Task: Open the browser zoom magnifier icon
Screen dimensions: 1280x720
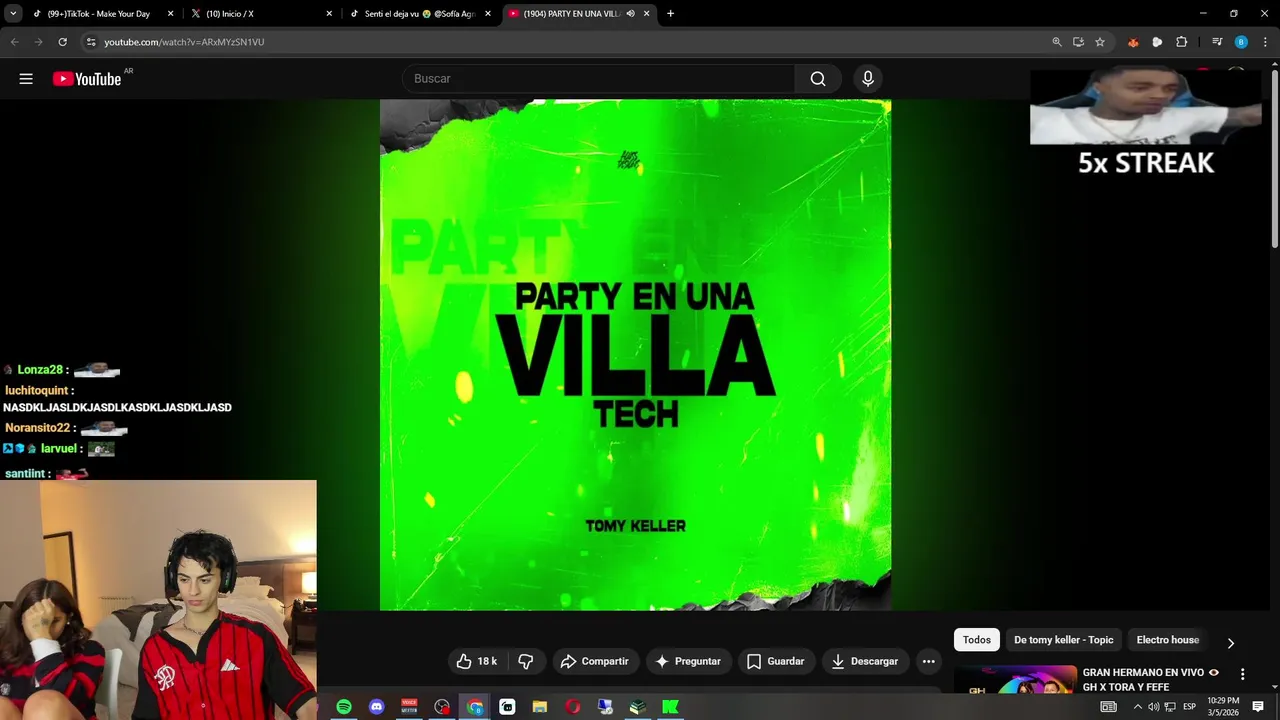Action: tap(1057, 42)
